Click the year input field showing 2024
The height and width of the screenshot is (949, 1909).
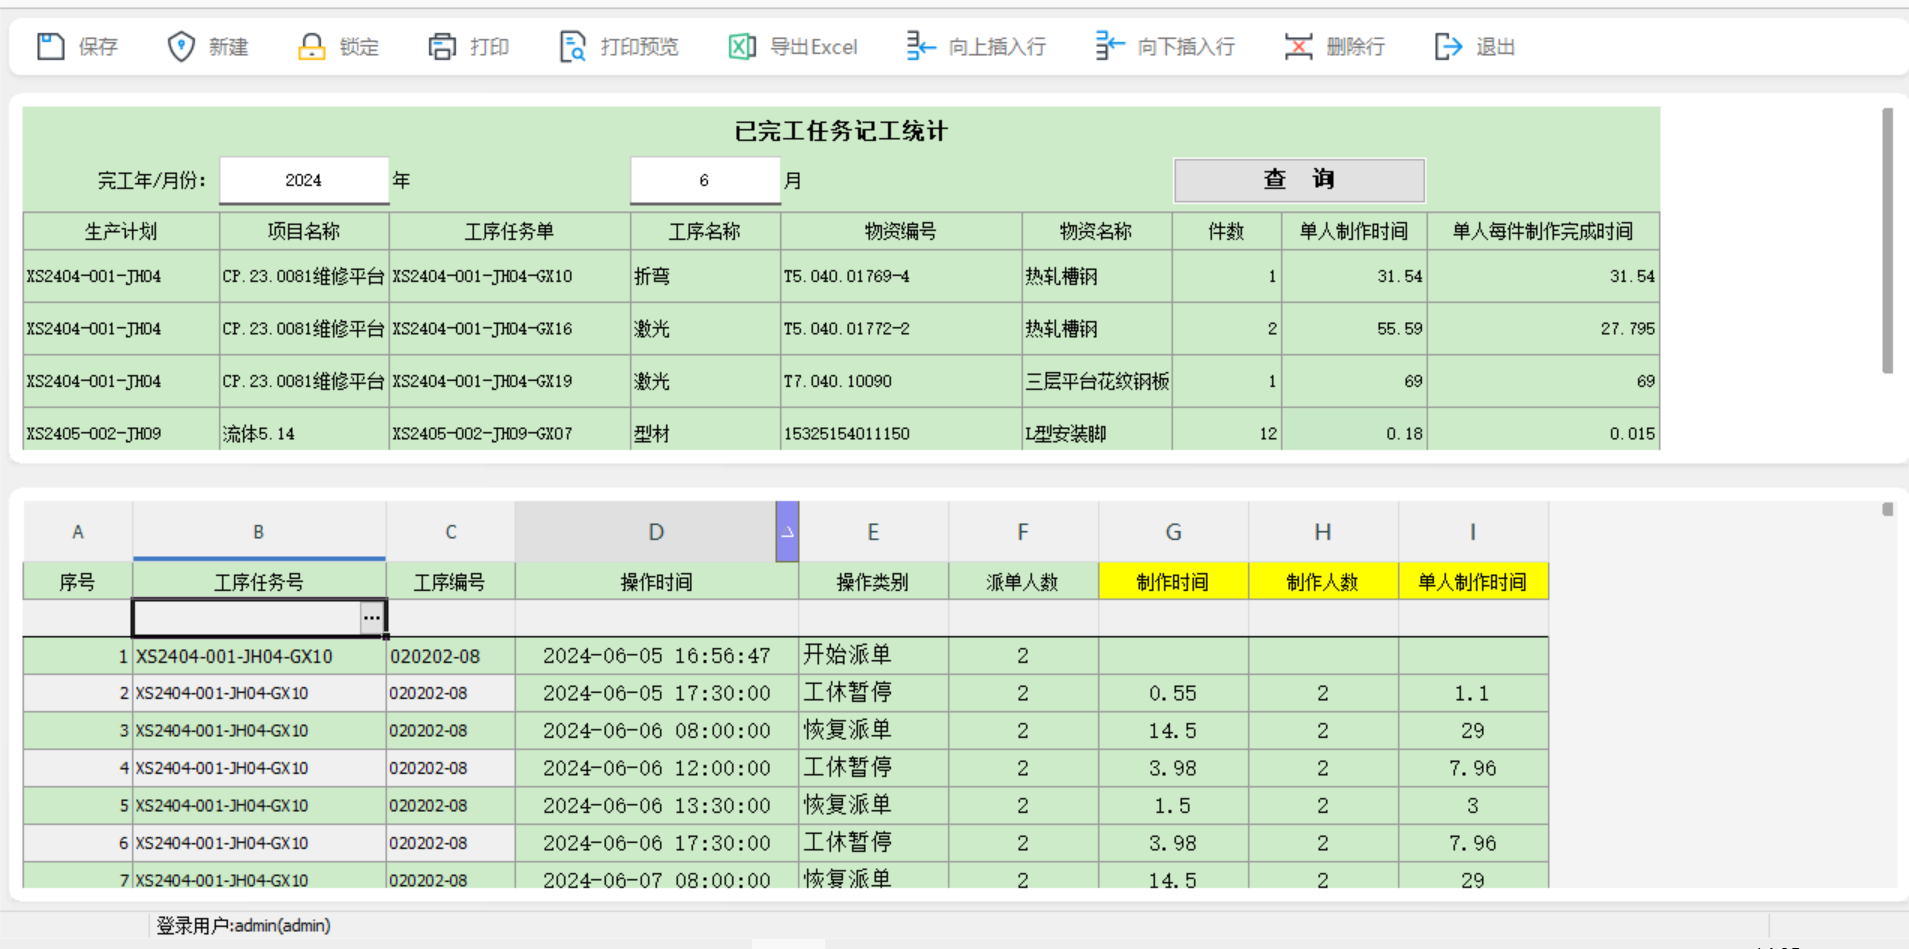(304, 181)
